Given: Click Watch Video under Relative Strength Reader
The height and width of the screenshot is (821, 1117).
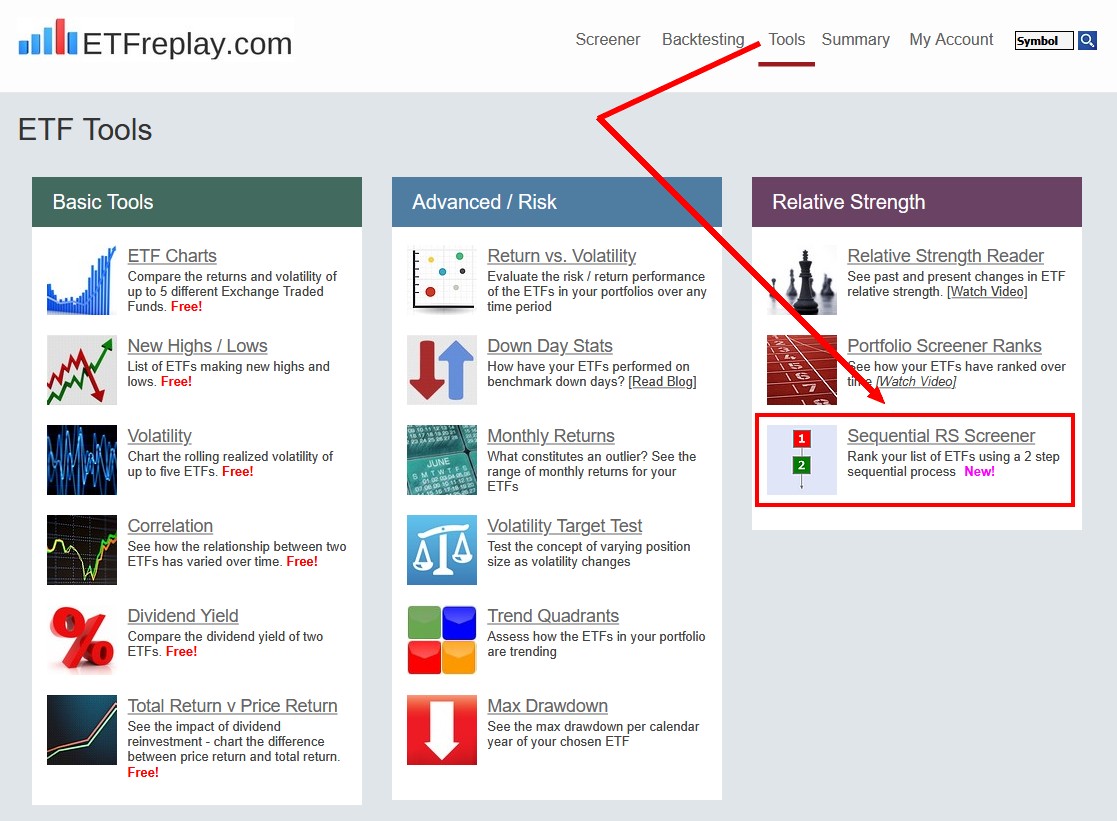Looking at the screenshot, I should (x=987, y=291).
